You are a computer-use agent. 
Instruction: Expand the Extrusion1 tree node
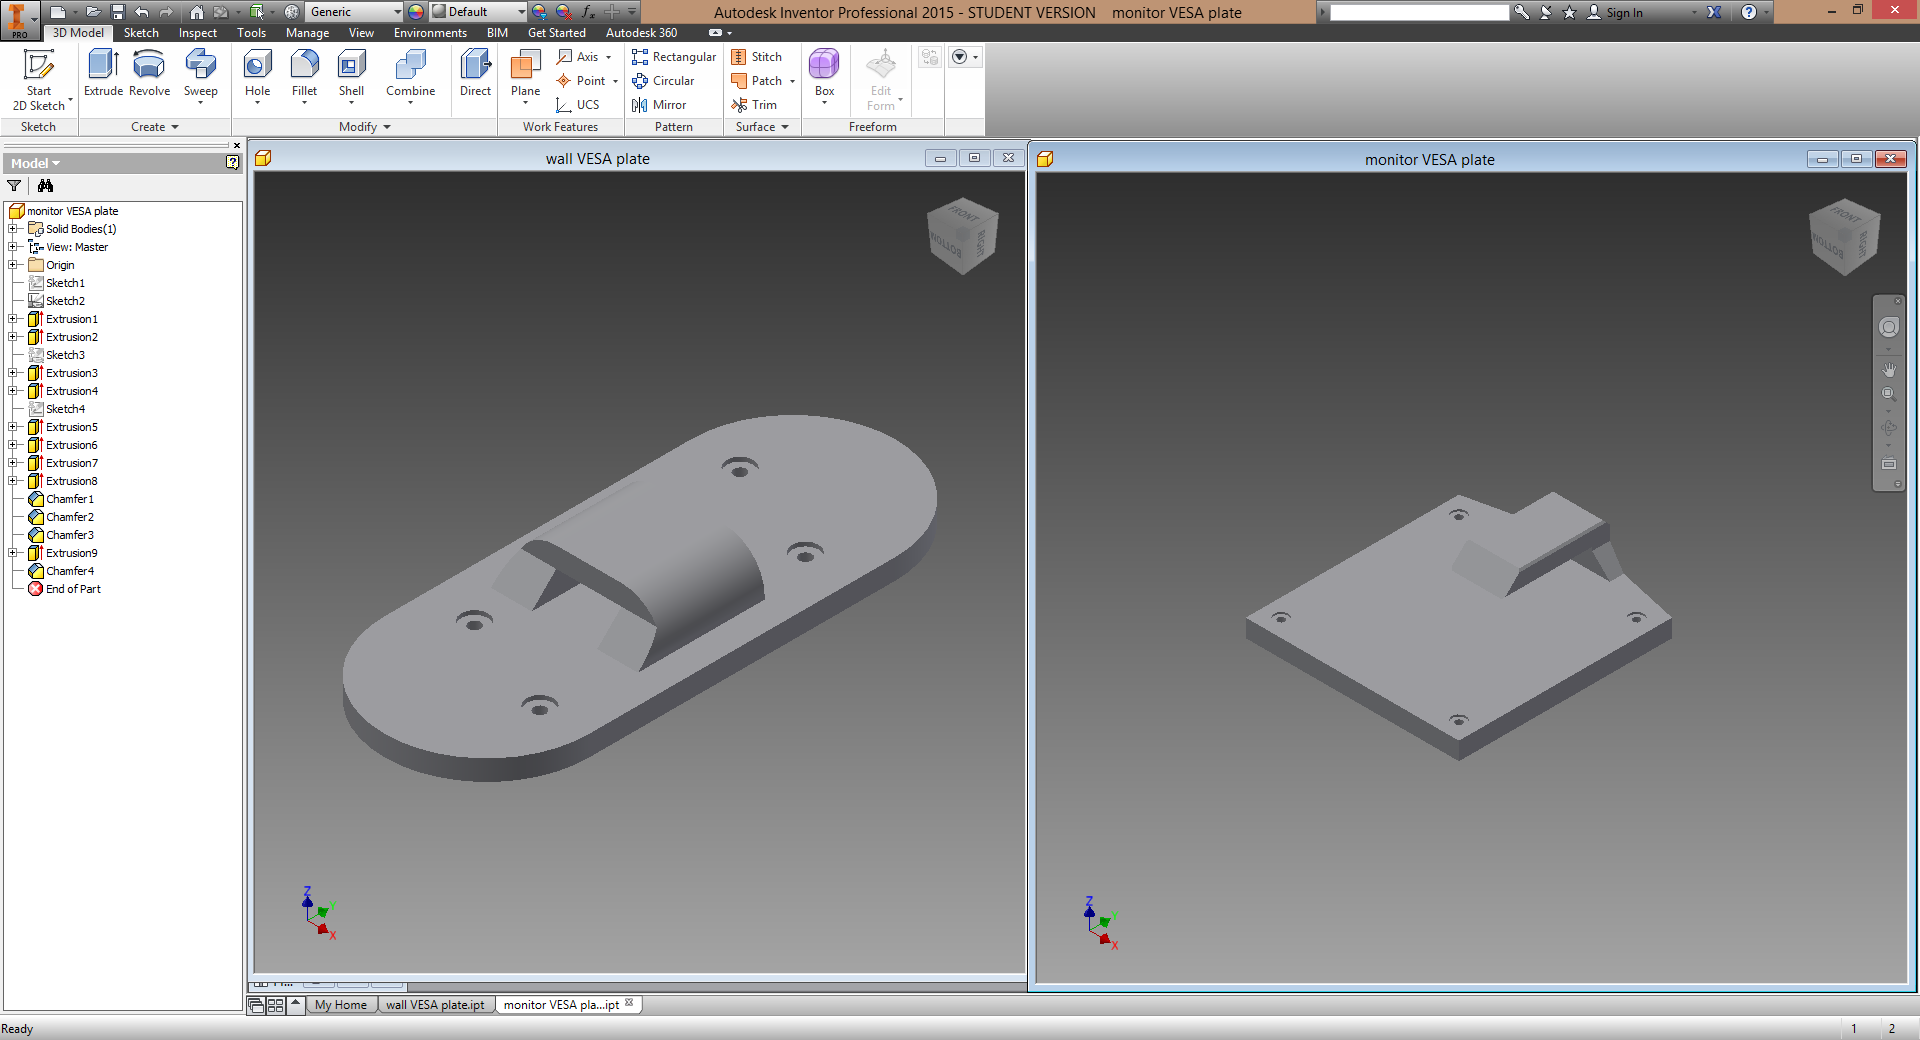tap(13, 319)
